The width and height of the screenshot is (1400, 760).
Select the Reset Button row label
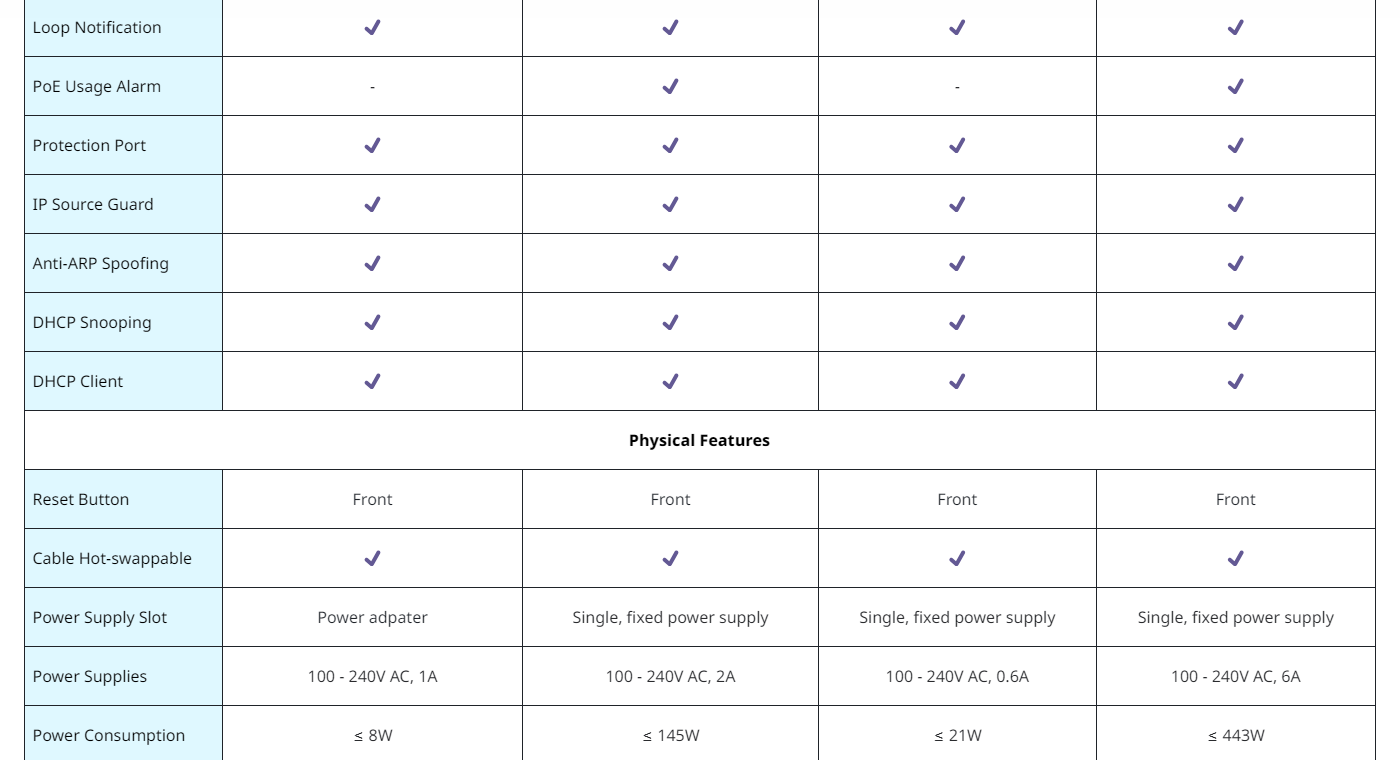(x=81, y=499)
